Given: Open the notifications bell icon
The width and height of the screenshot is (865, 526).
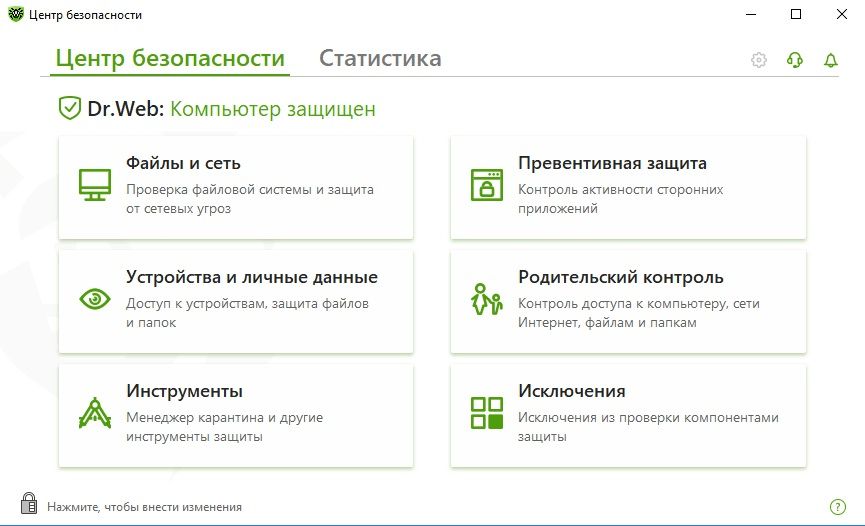Looking at the screenshot, I should (830, 60).
